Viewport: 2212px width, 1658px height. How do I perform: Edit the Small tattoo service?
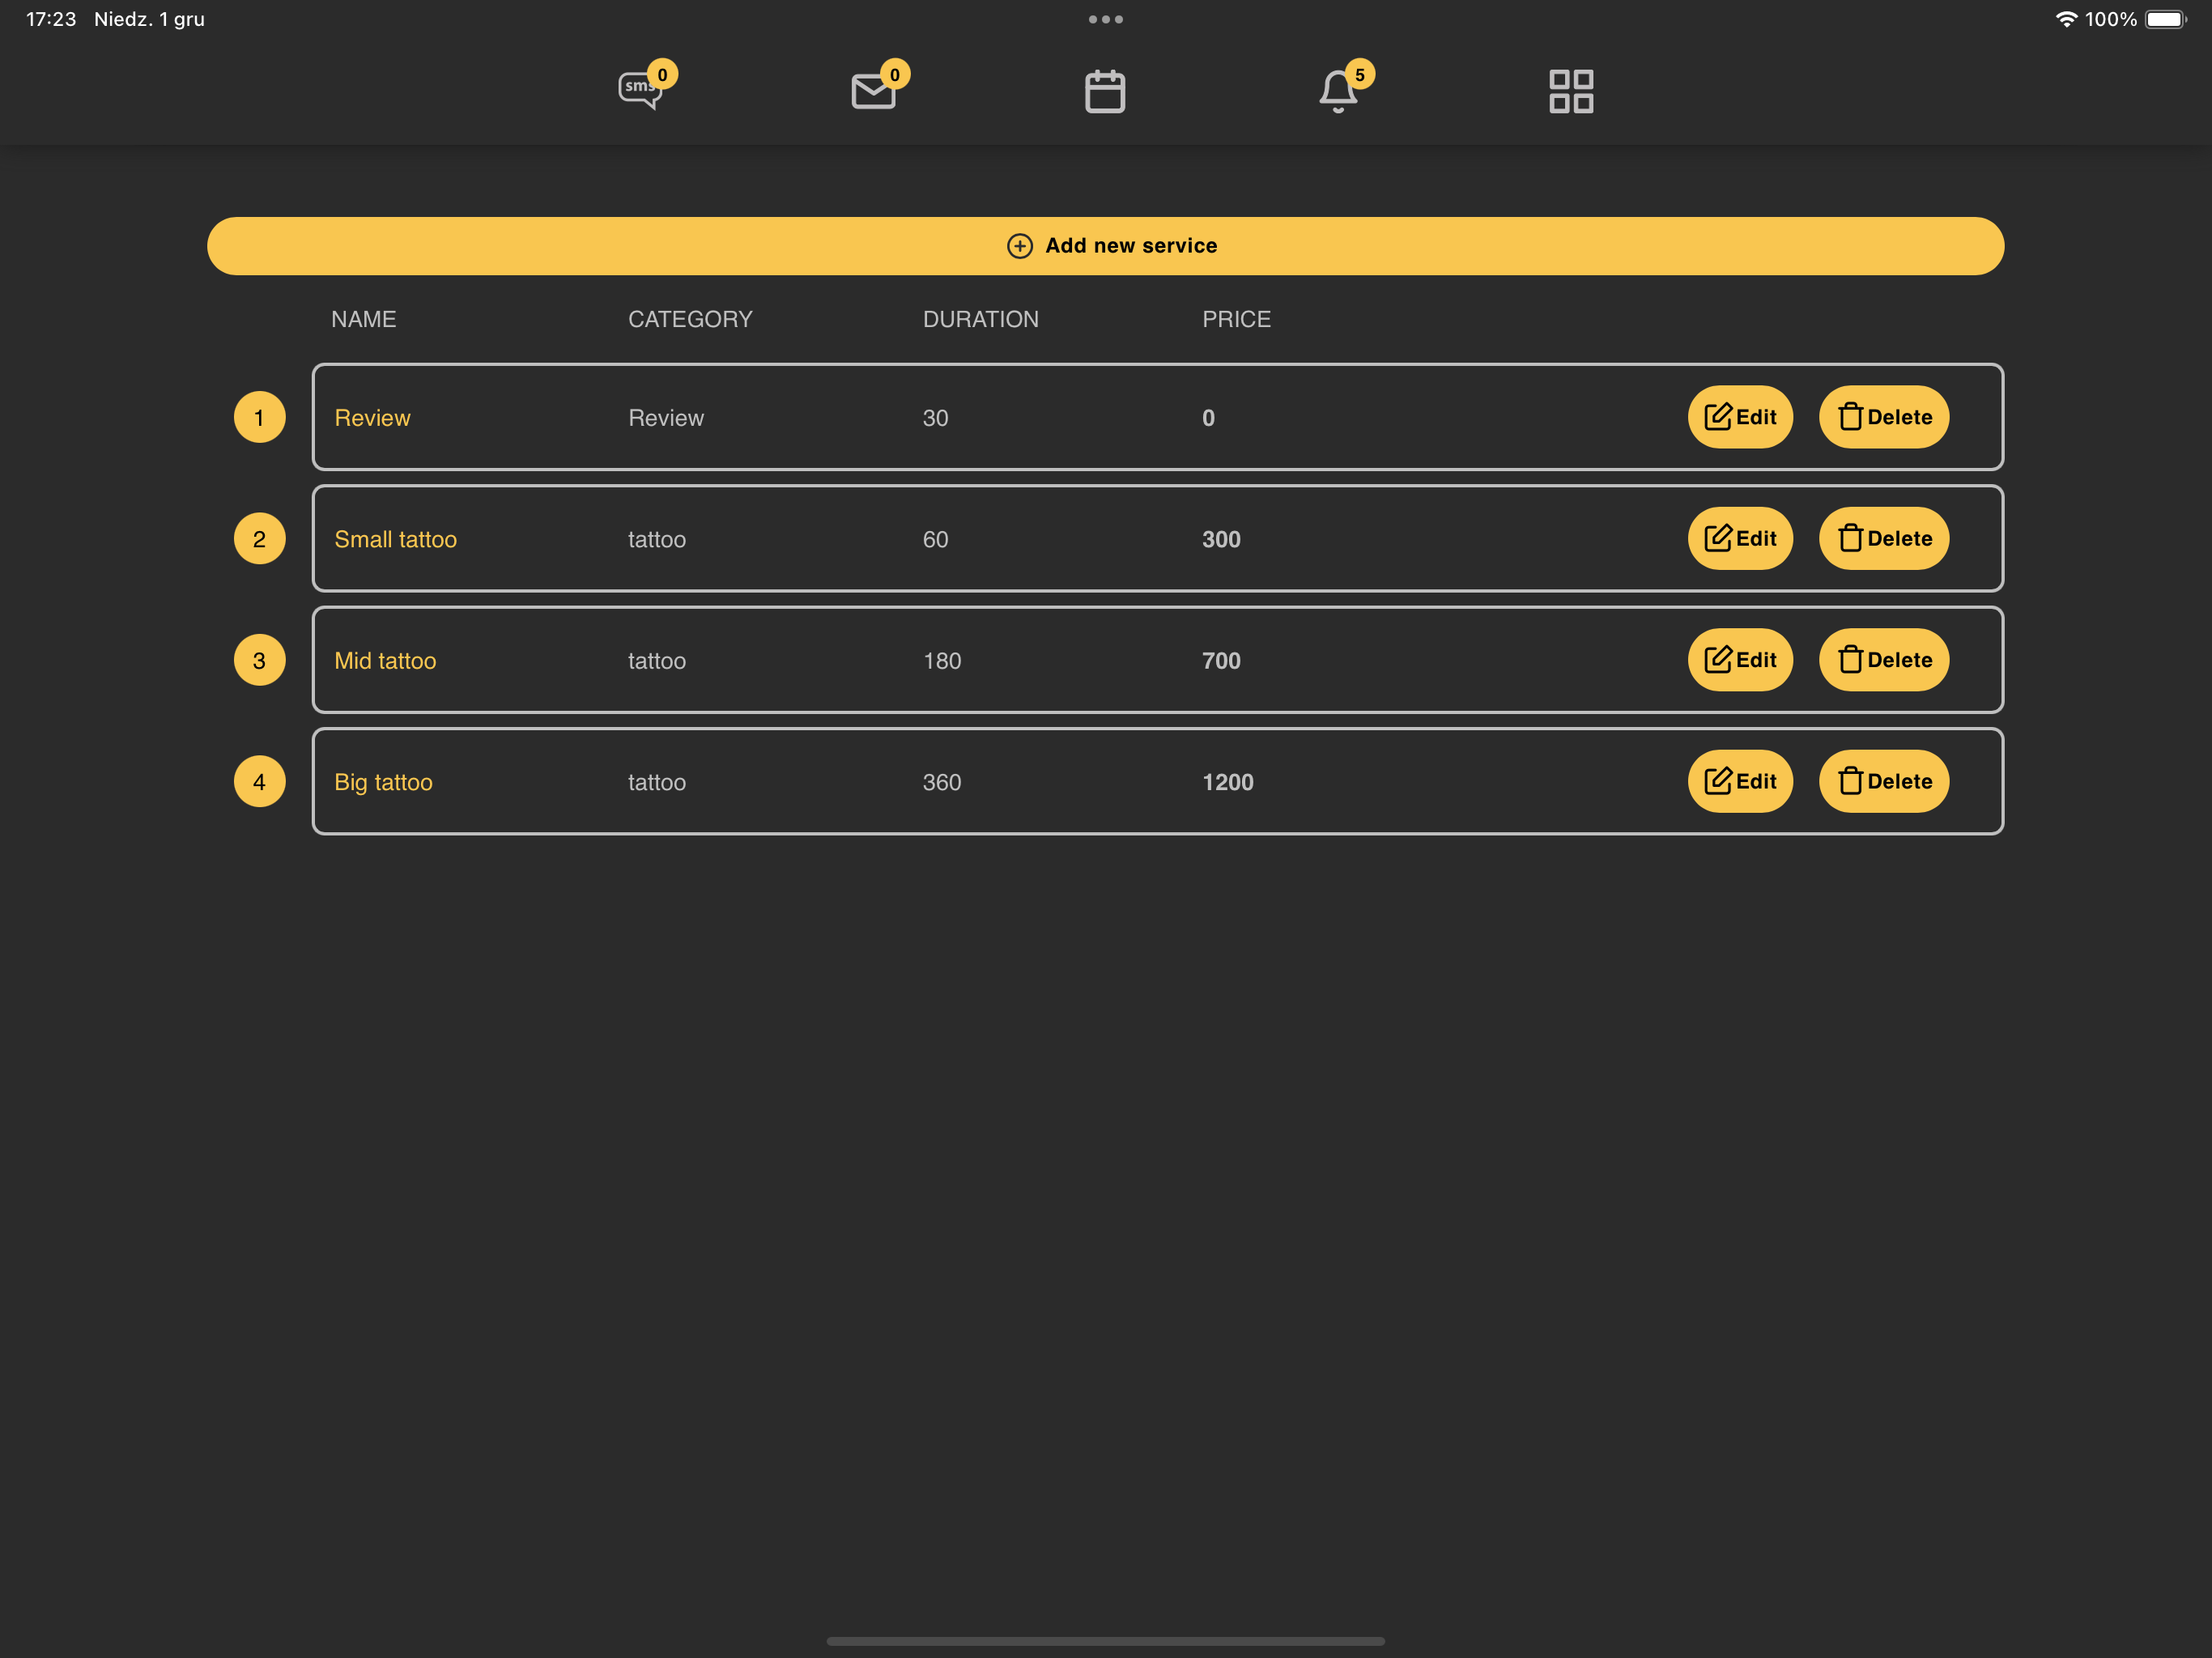1740,539
